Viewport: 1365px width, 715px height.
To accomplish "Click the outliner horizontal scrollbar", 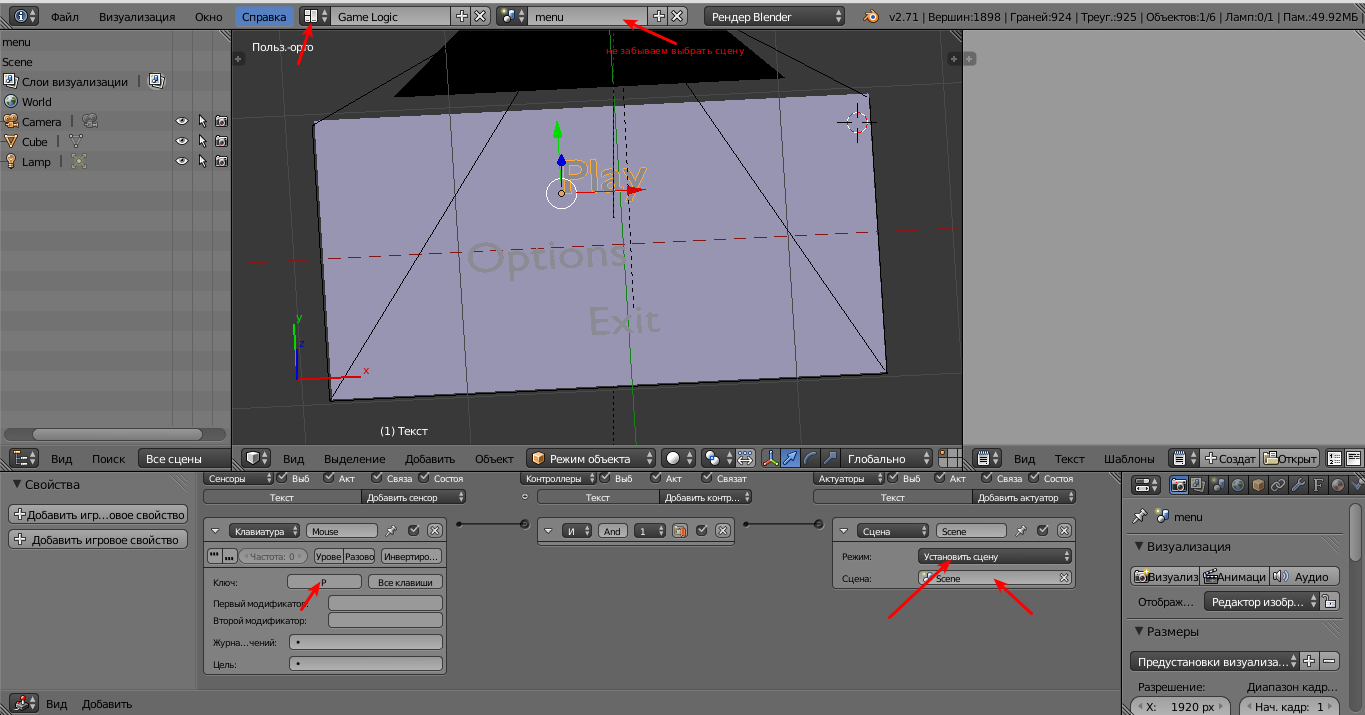I will tap(117, 434).
